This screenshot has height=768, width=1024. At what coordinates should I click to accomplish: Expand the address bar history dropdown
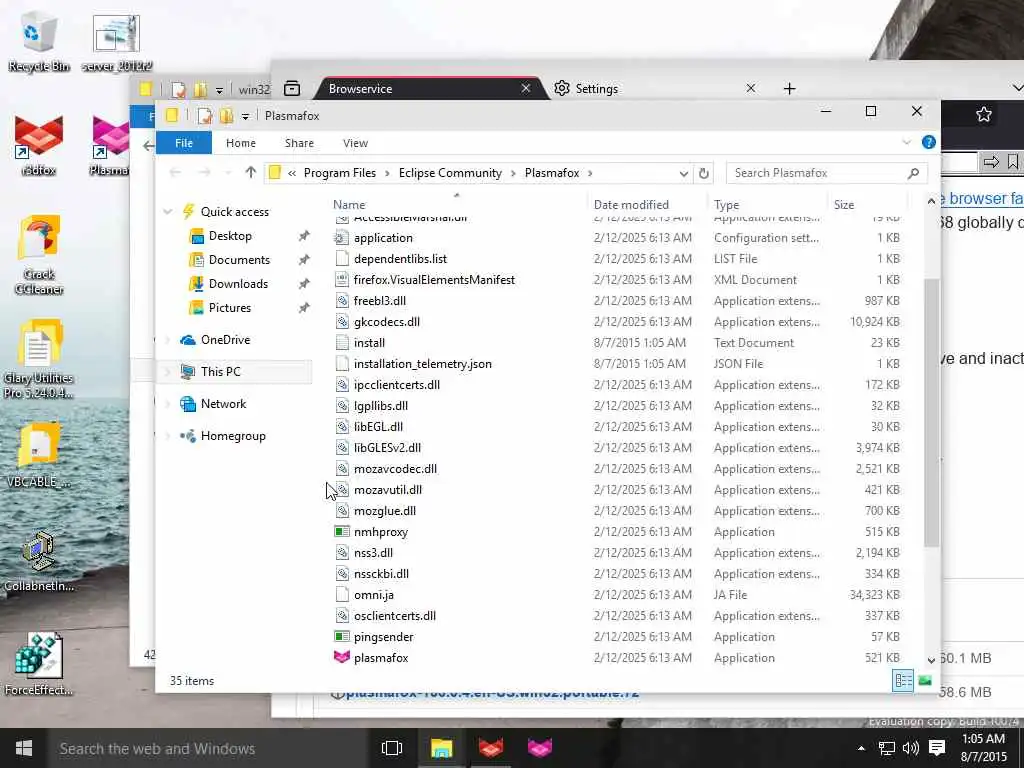point(683,173)
